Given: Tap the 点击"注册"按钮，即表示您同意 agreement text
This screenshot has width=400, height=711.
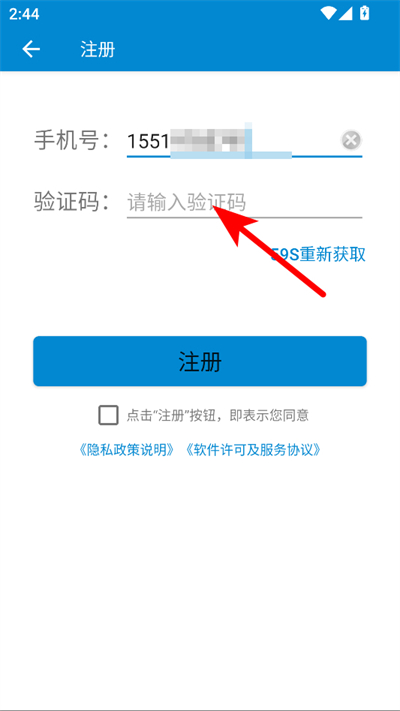Looking at the screenshot, I should 218,415.
